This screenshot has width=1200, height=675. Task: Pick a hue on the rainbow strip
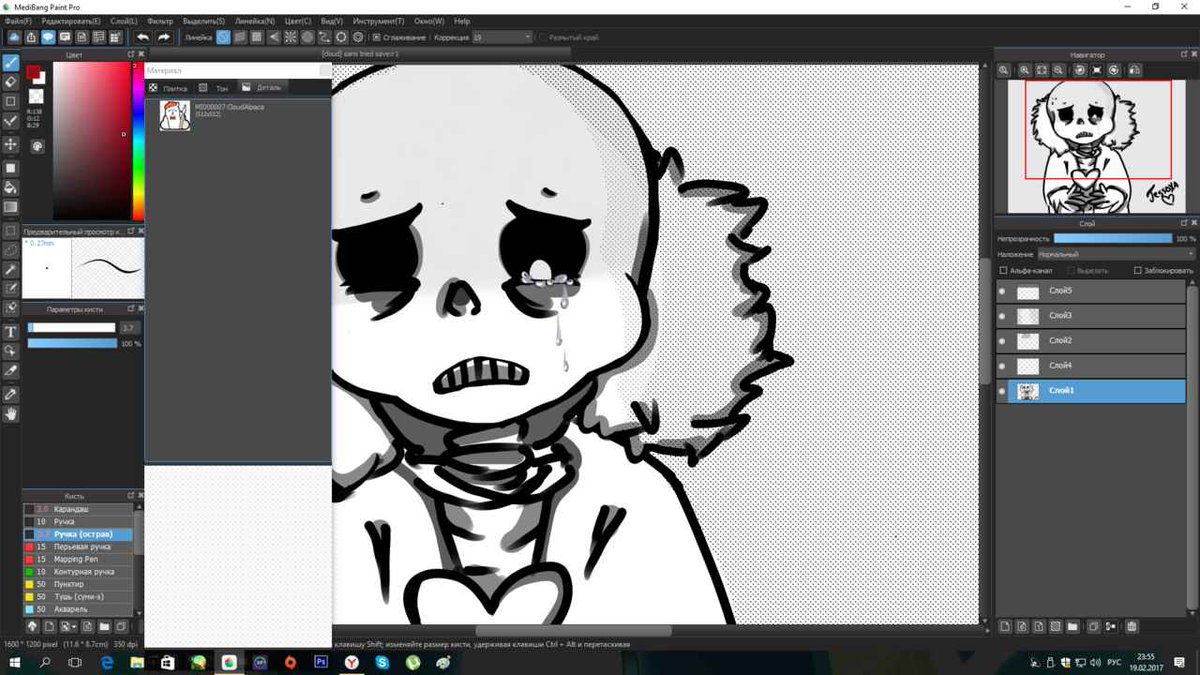coord(139,140)
